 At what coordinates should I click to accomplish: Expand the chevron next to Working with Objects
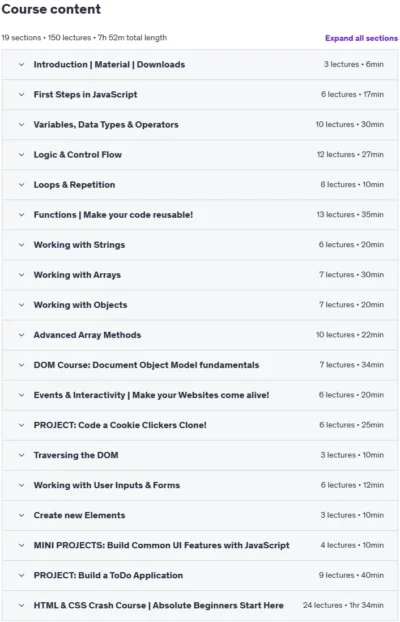tap(21, 305)
